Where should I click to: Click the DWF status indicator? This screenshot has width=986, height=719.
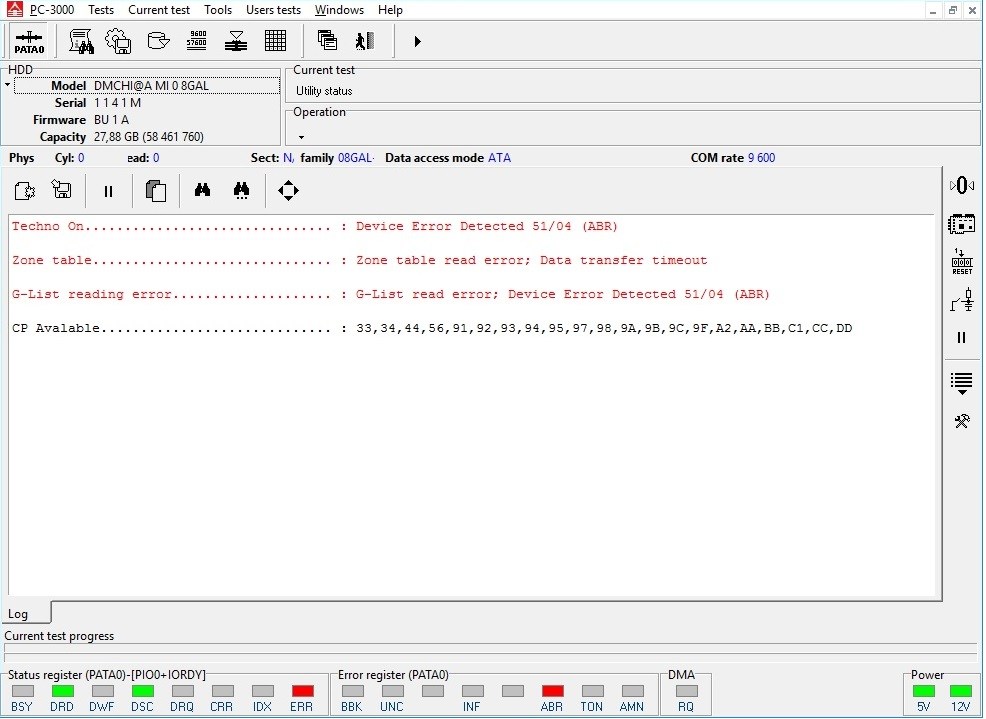[102, 691]
